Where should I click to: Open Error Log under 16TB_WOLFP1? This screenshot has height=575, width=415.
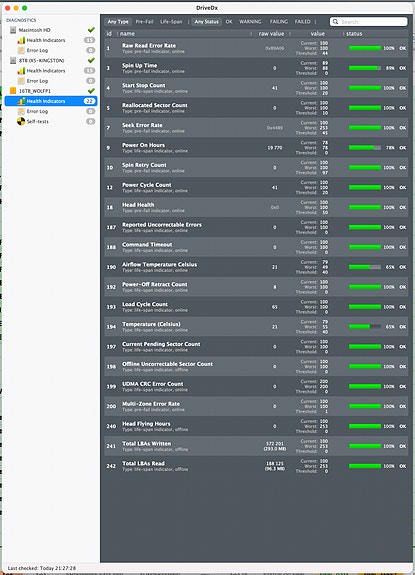[37, 111]
